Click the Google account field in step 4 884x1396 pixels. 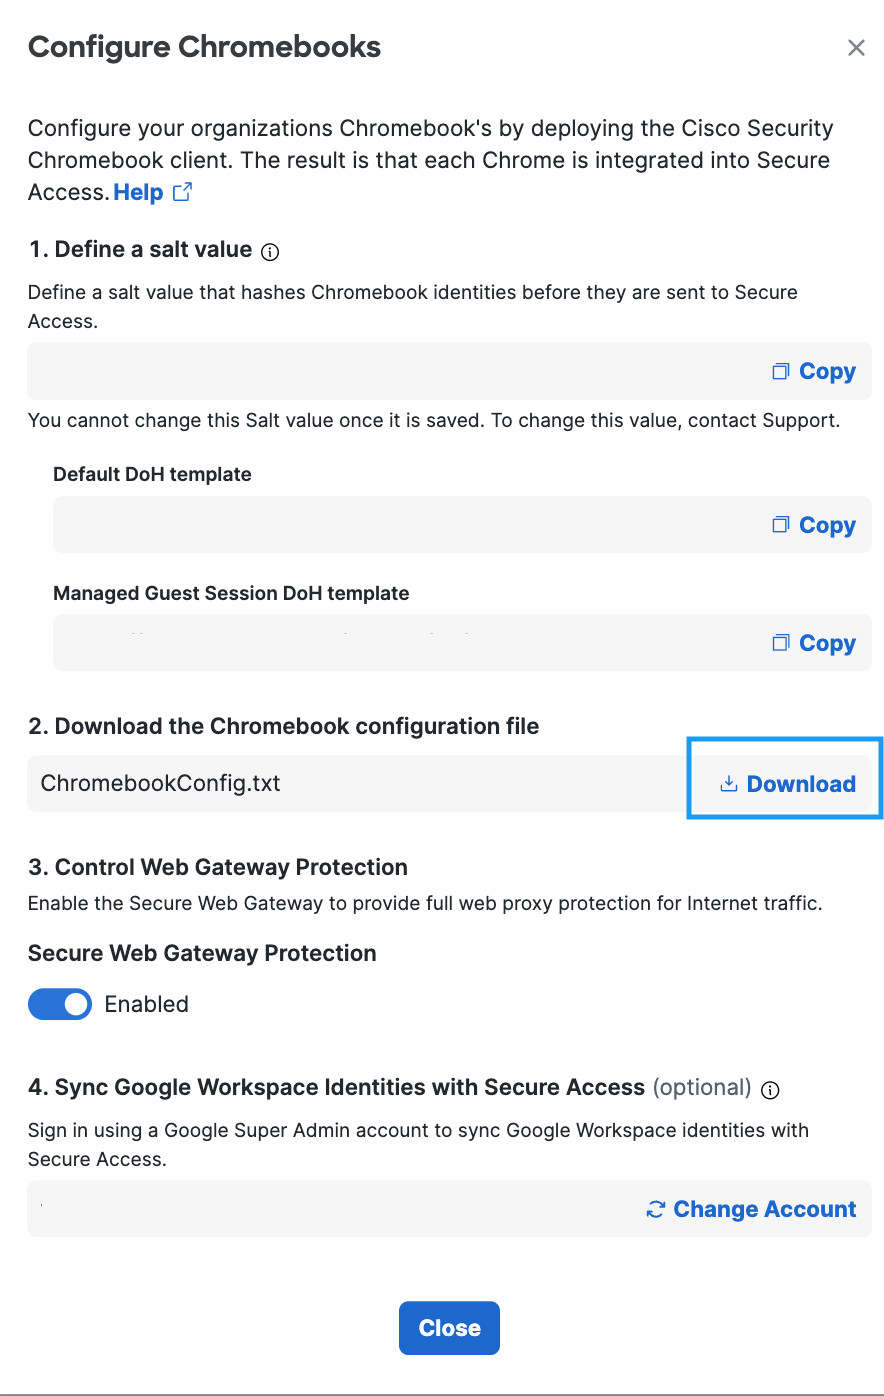(449, 1209)
